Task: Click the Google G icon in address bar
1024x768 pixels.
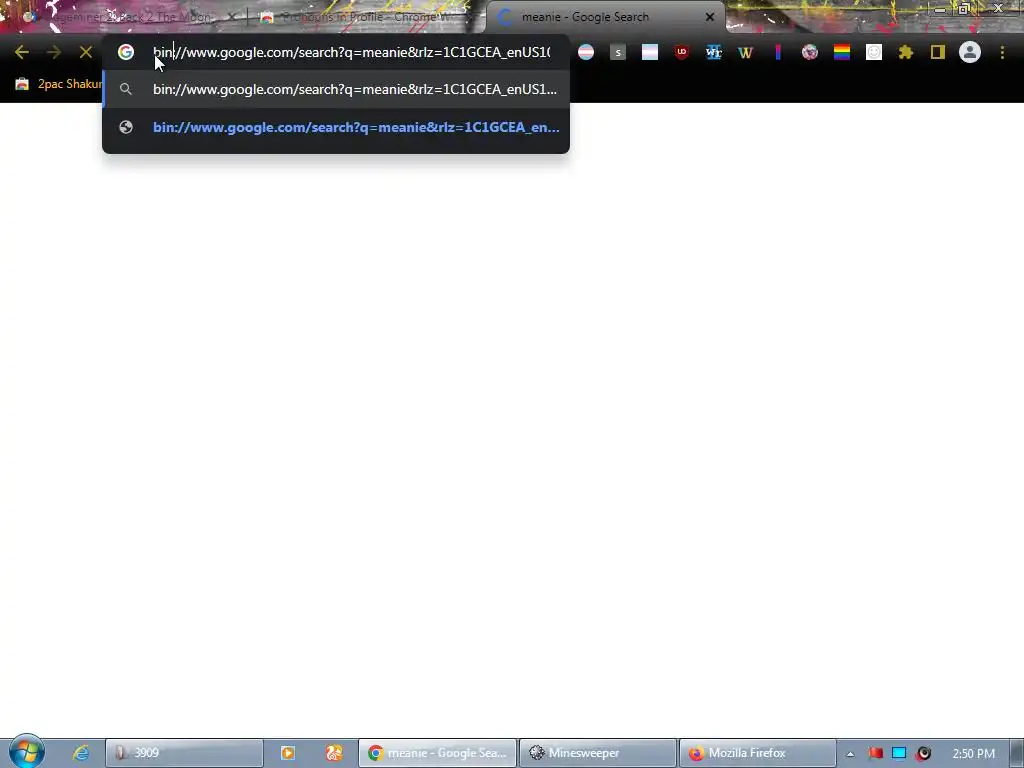Action: click(x=125, y=52)
